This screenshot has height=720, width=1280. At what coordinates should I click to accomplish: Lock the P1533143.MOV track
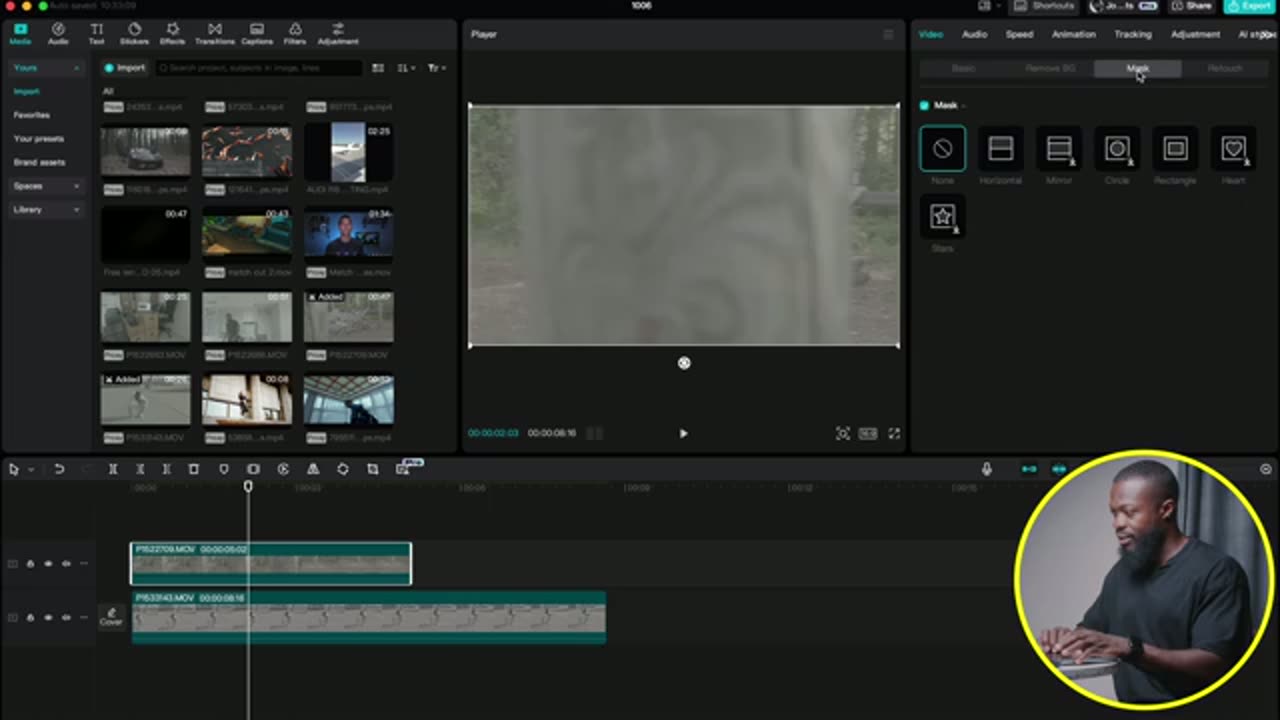30,618
